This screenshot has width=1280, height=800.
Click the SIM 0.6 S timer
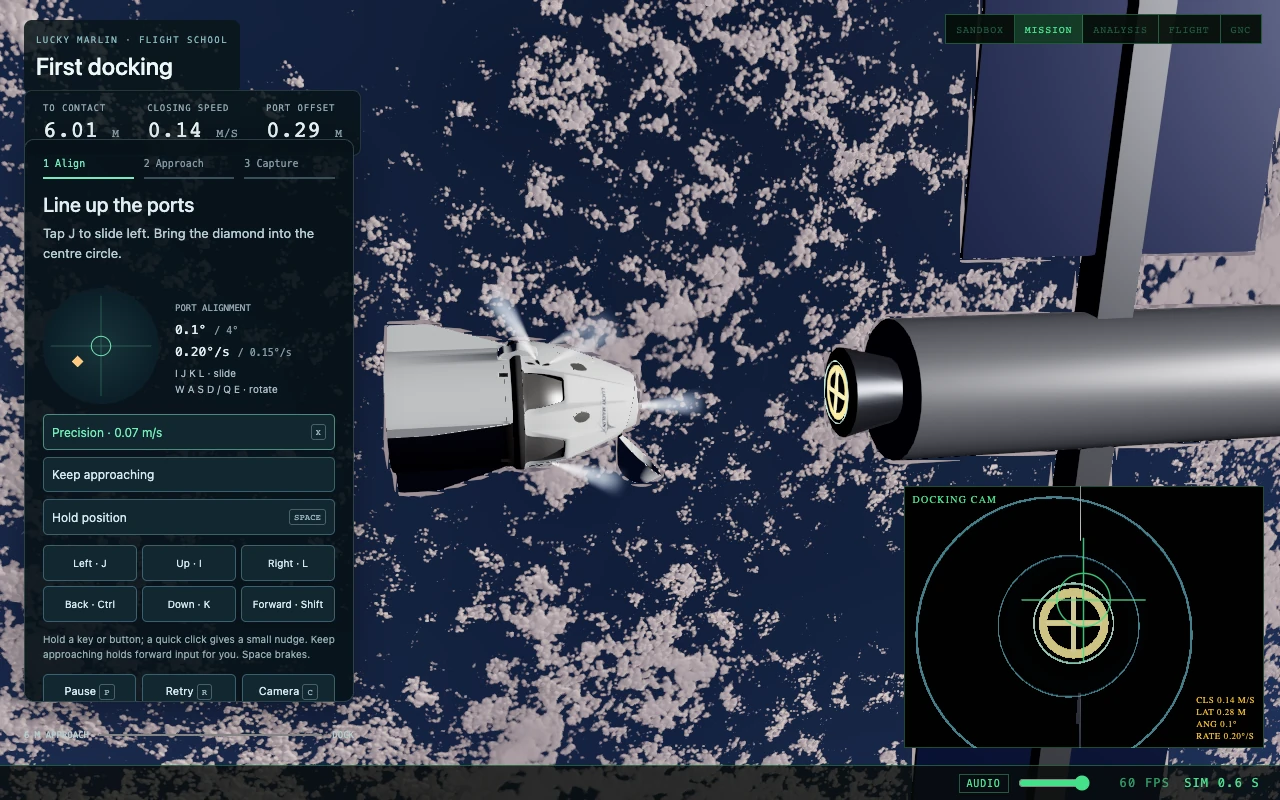[x=1221, y=783]
